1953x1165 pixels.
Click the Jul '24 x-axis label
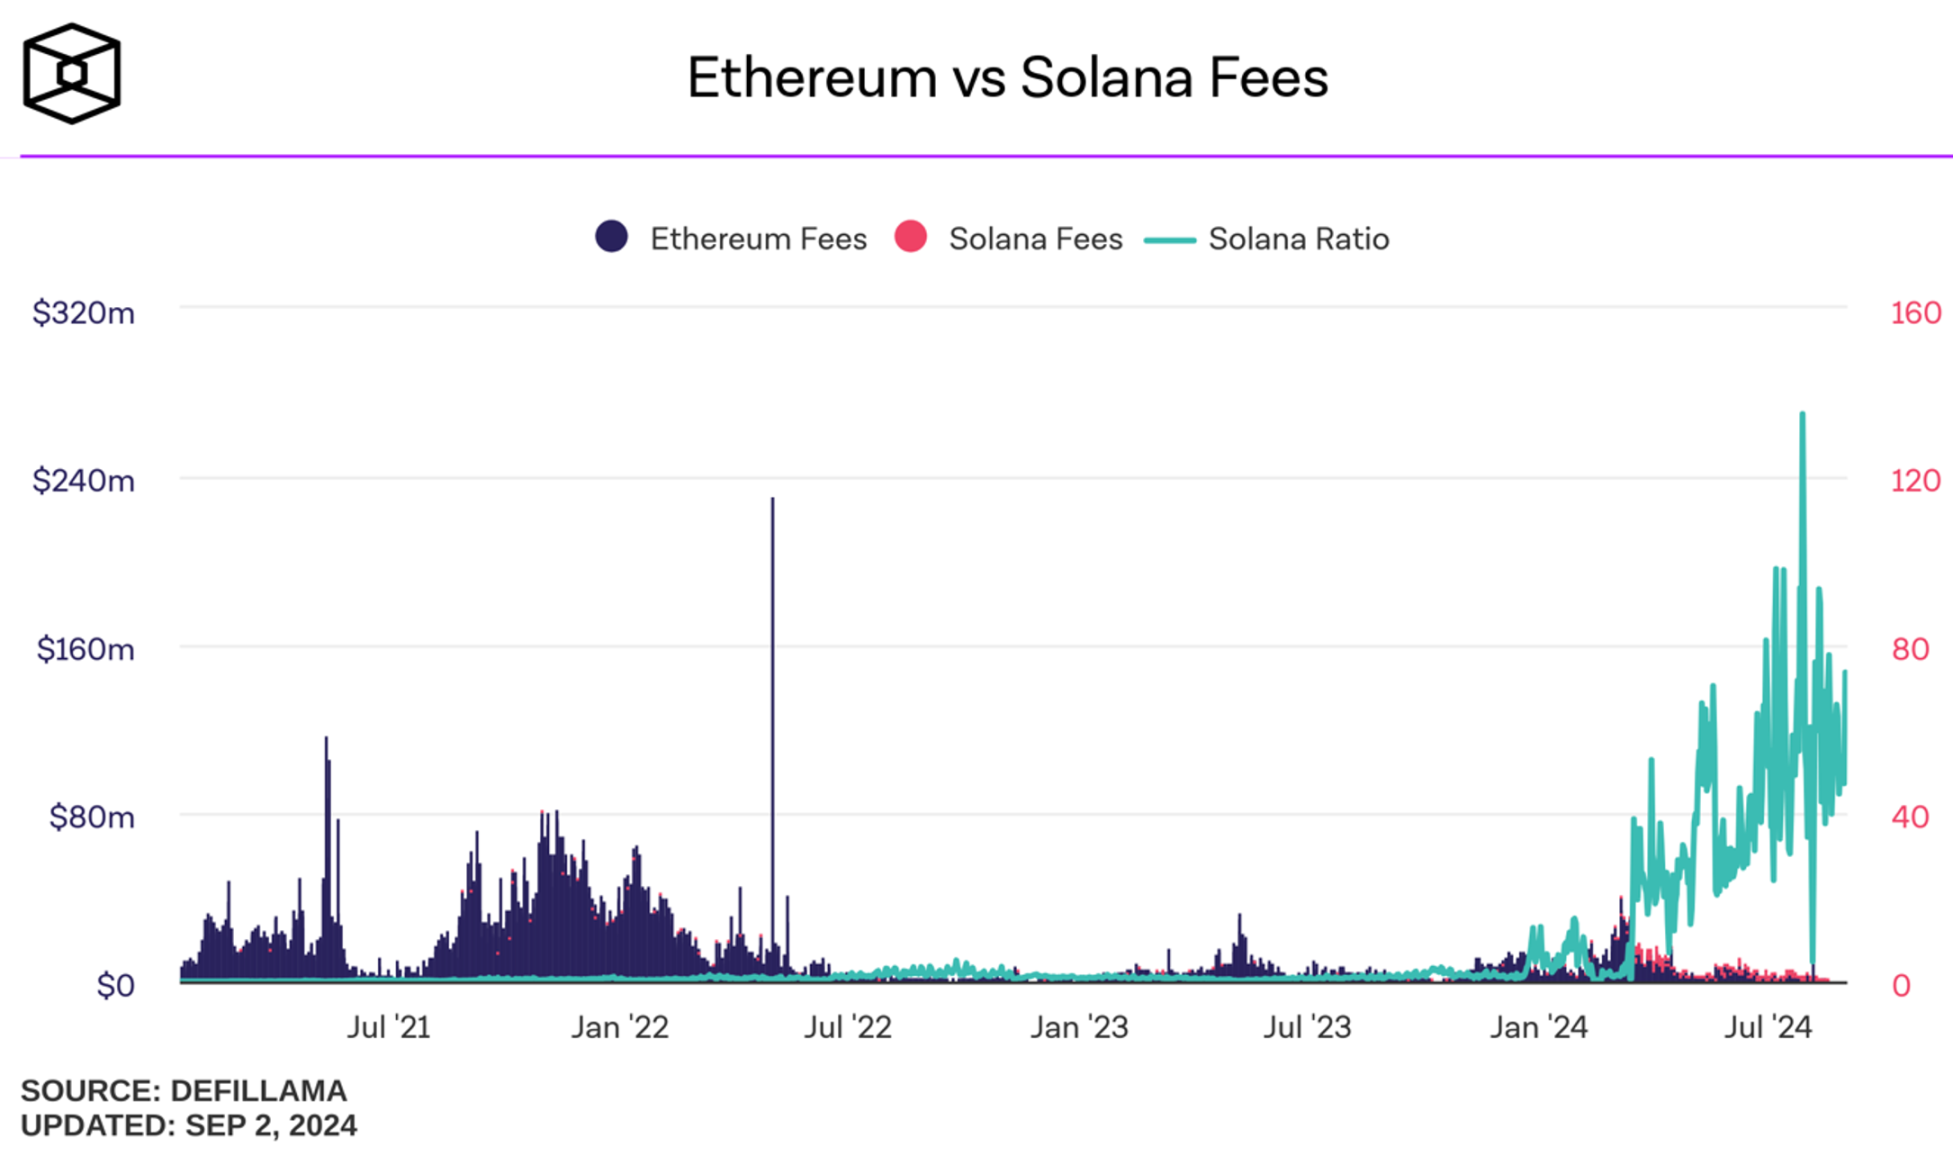click(x=1767, y=1027)
